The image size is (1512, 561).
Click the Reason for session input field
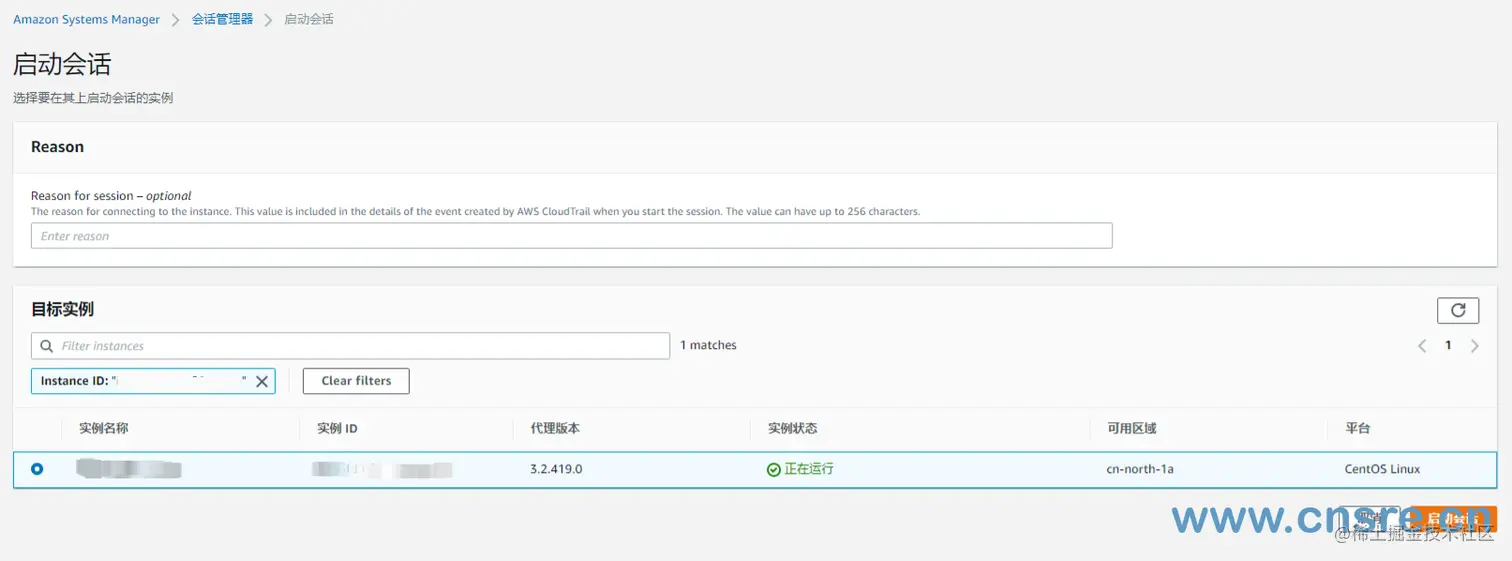click(571, 236)
